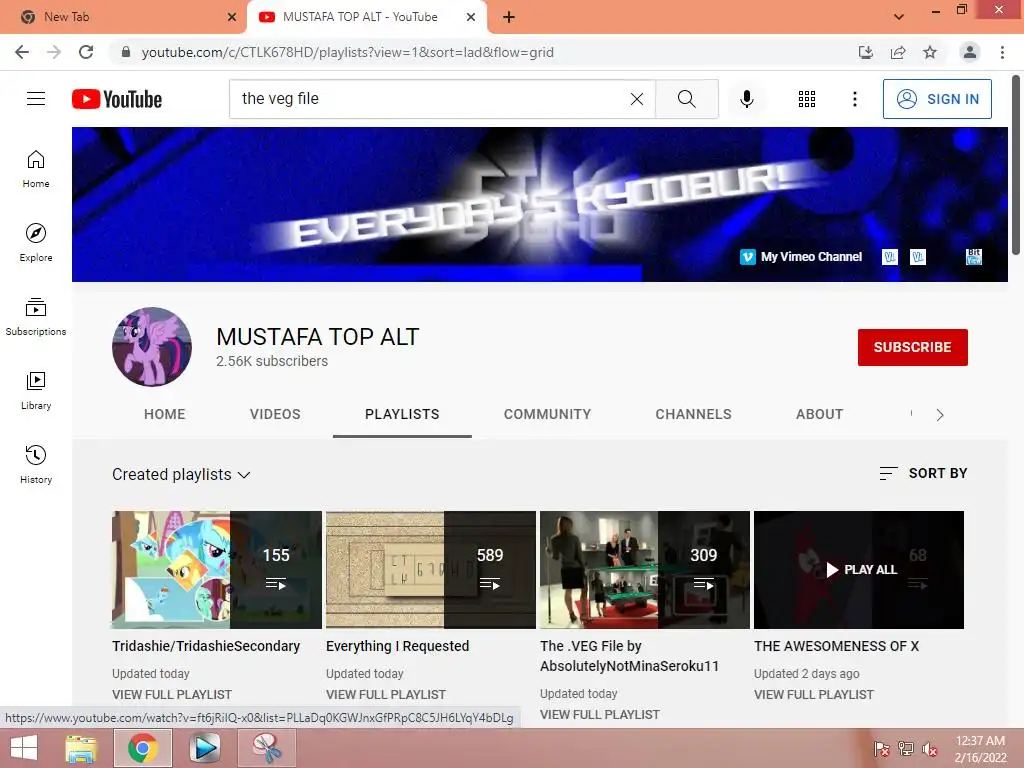Open Chrome profile avatar
The image size is (1024, 768).
pyautogui.click(x=970, y=52)
